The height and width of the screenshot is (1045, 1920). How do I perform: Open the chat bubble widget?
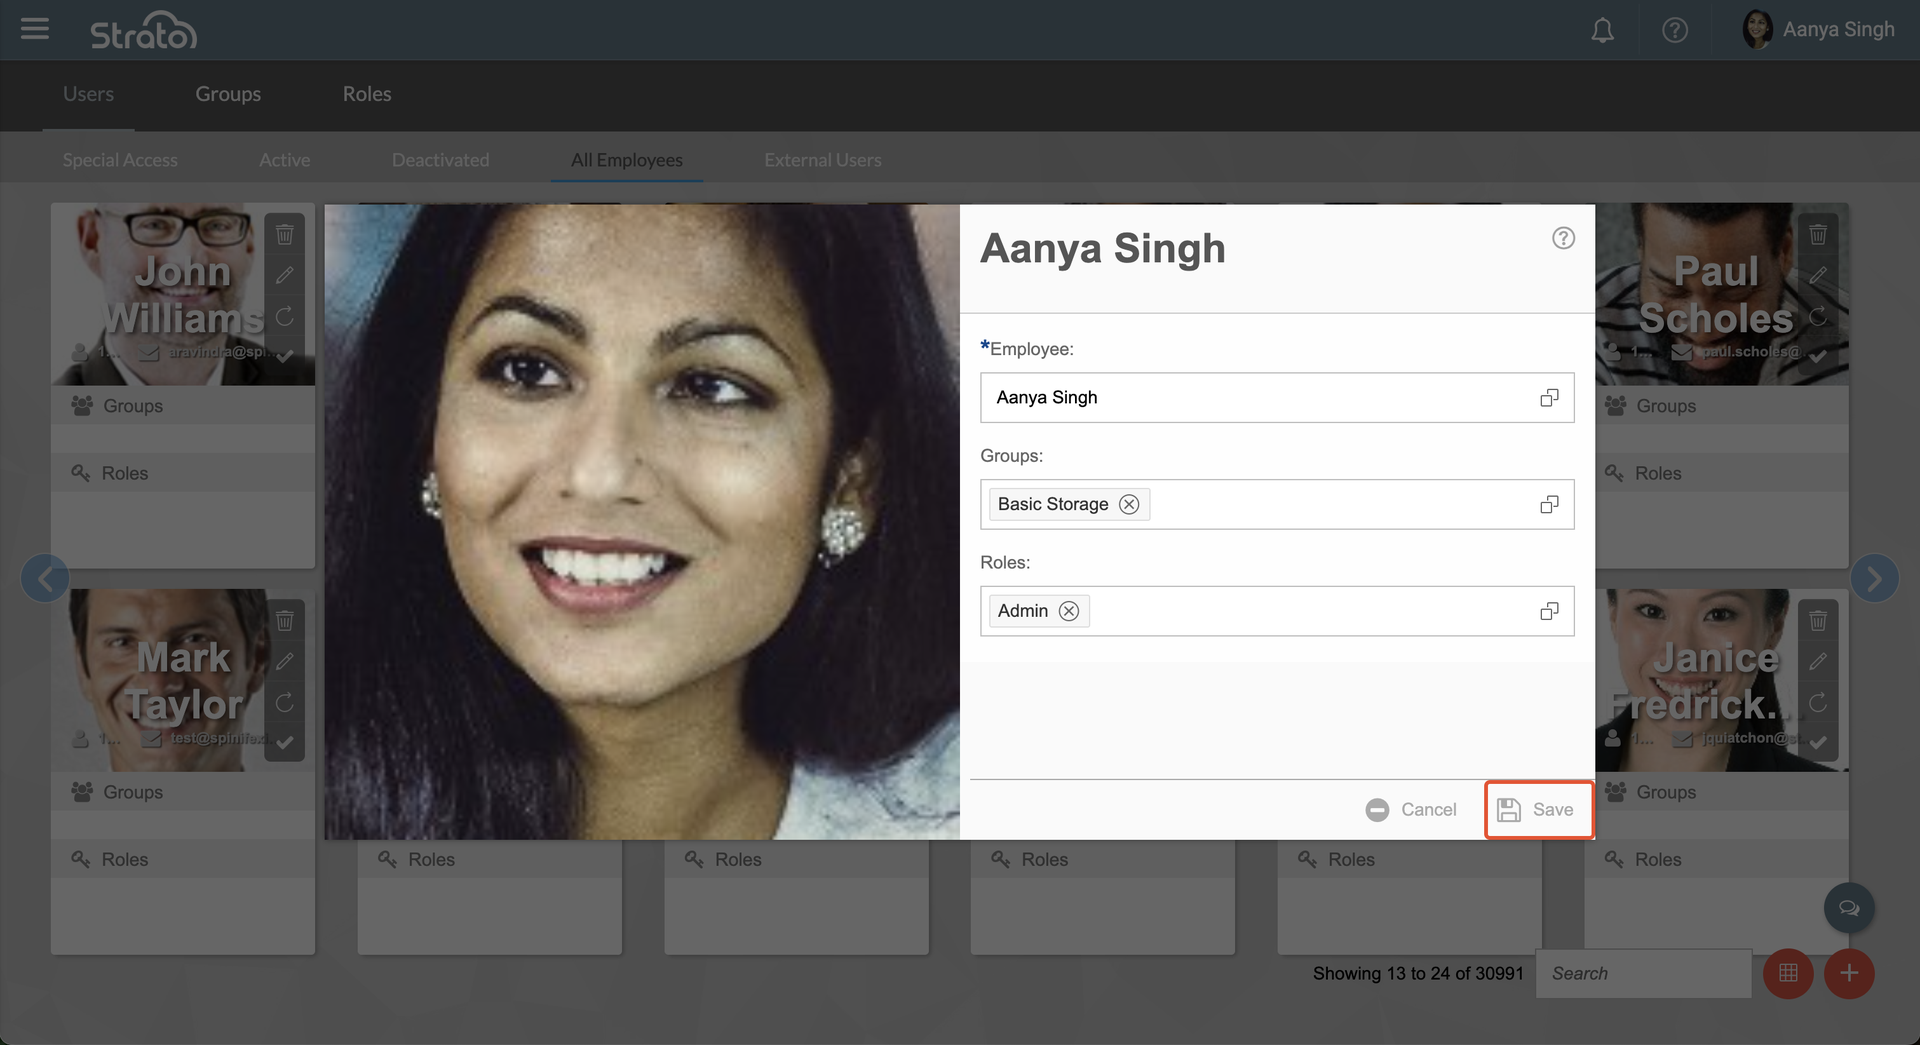[x=1849, y=908]
